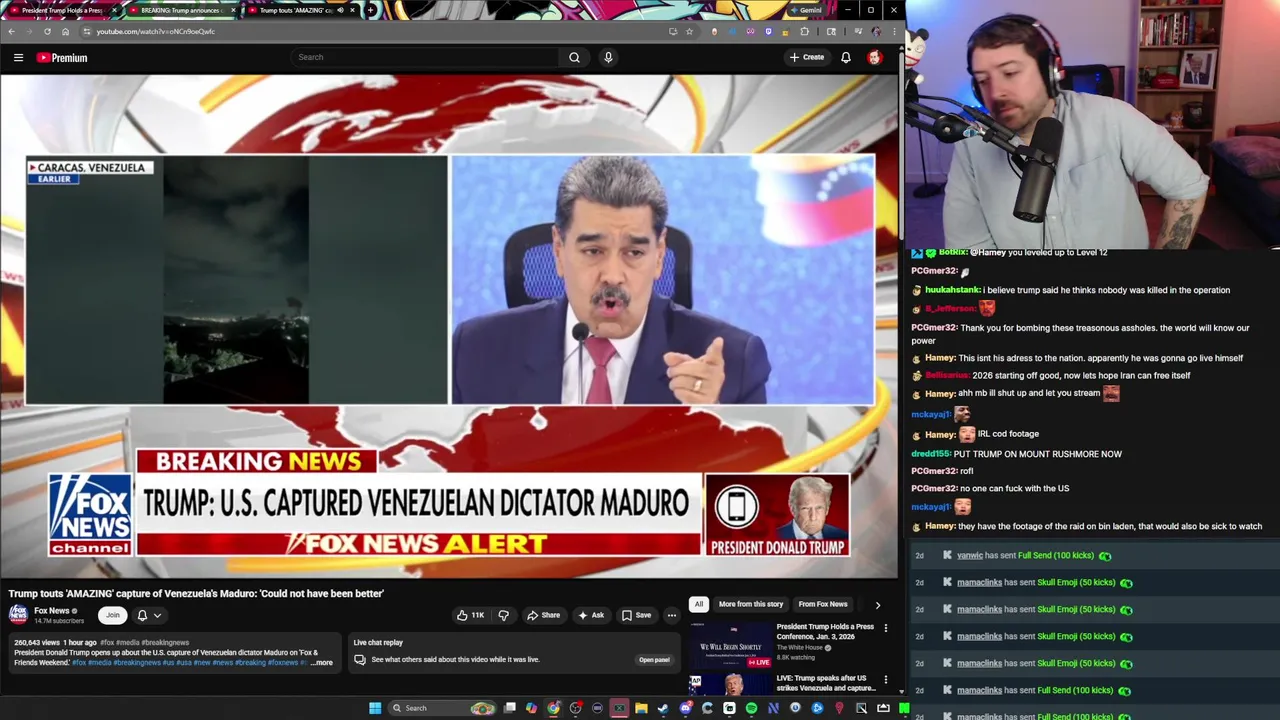The image size is (1280, 720).
Task: Open YouTube account avatar menu
Action: click(875, 57)
